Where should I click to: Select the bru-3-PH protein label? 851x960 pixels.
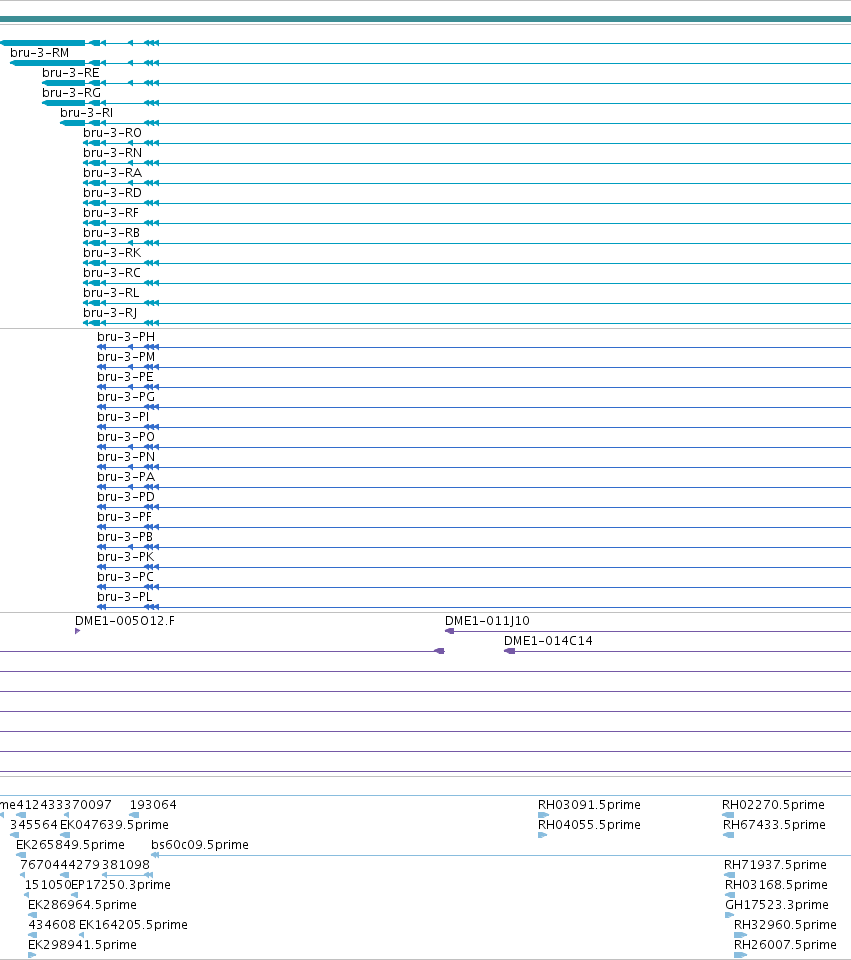[126, 337]
